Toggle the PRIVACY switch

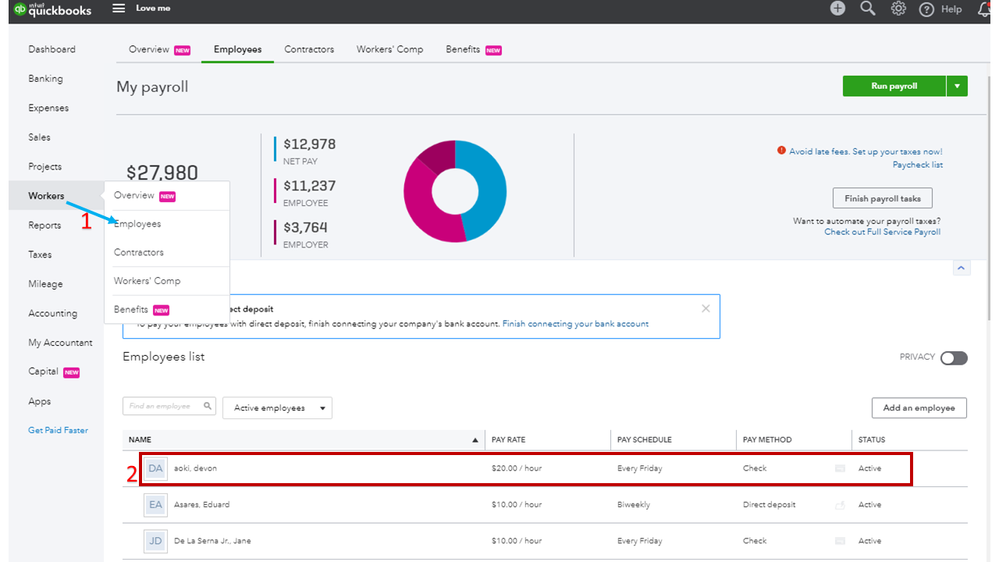953,358
